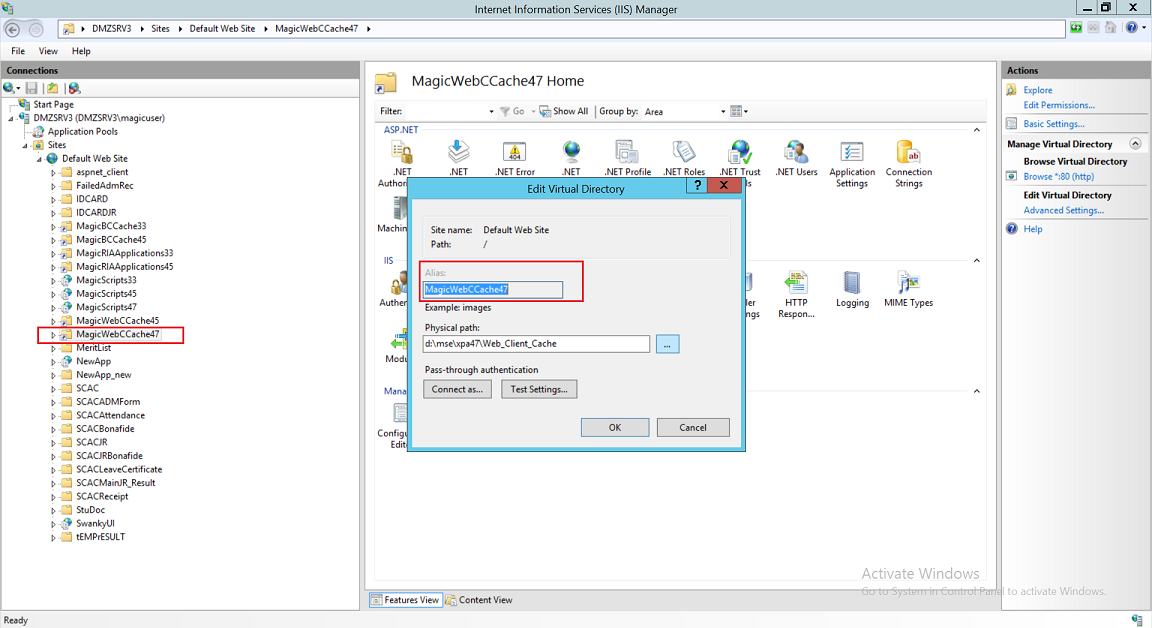Viewport: 1152px width, 628px height.
Task: Click the Help question mark in address bar
Action: click(x=1131, y=28)
